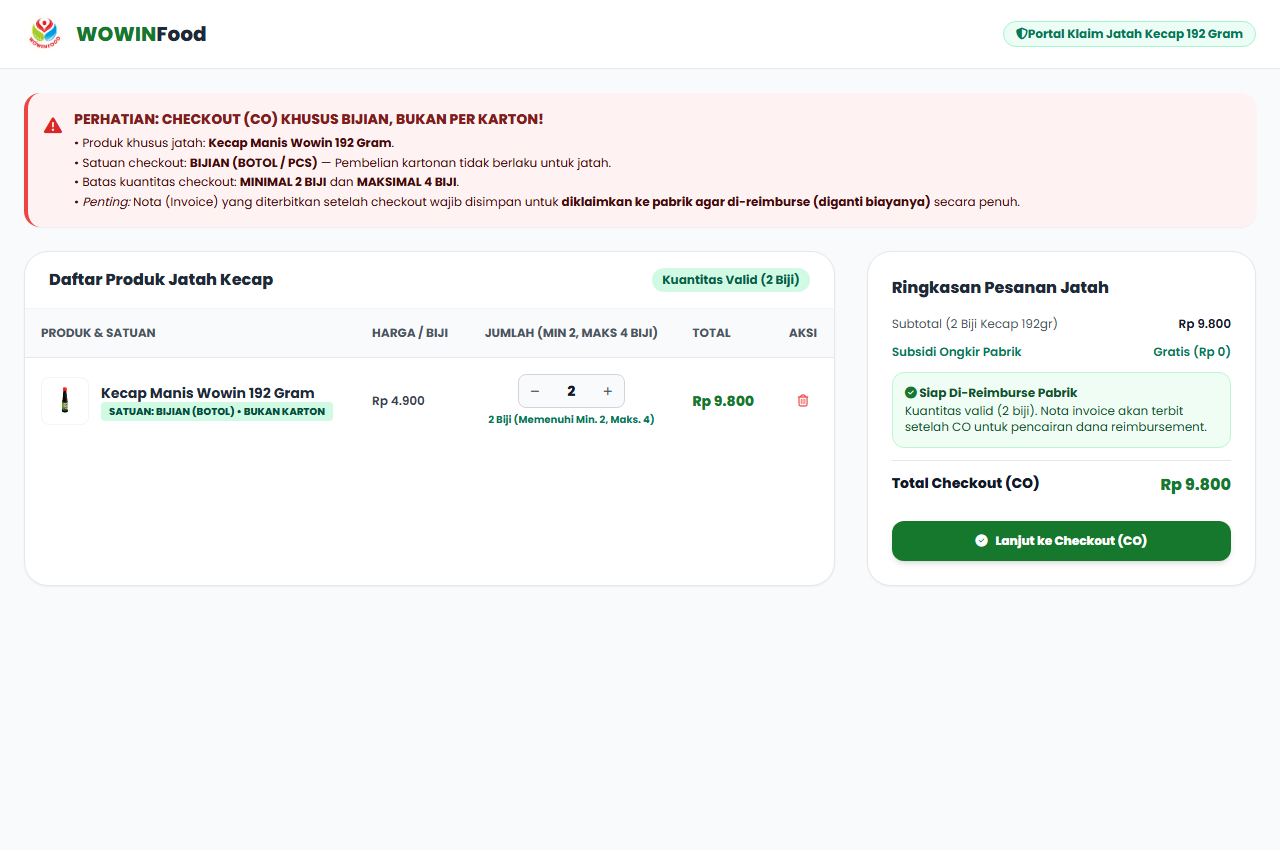Click the WOWINFood brand name
The width and height of the screenshot is (1280, 850).
click(x=141, y=34)
